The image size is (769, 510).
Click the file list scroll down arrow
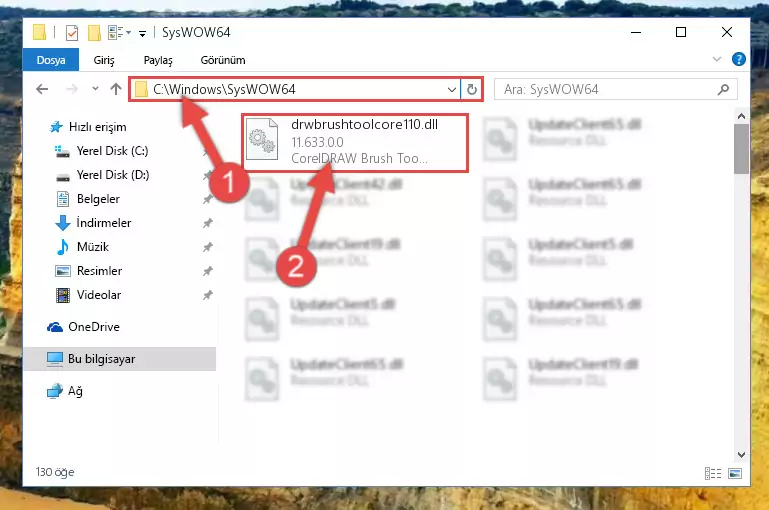[x=741, y=455]
